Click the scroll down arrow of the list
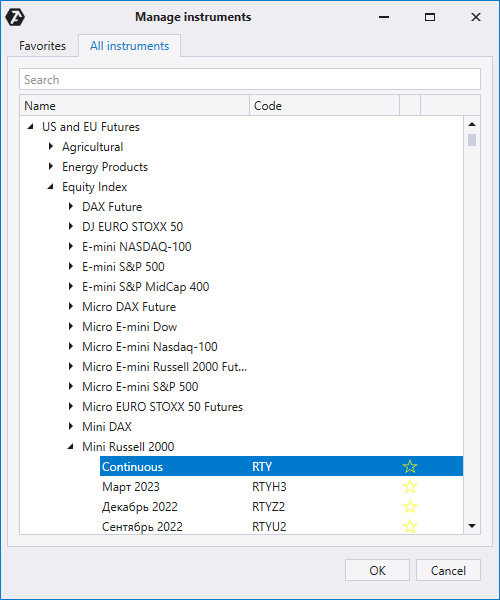Viewport: 500px width, 600px height. (472, 526)
